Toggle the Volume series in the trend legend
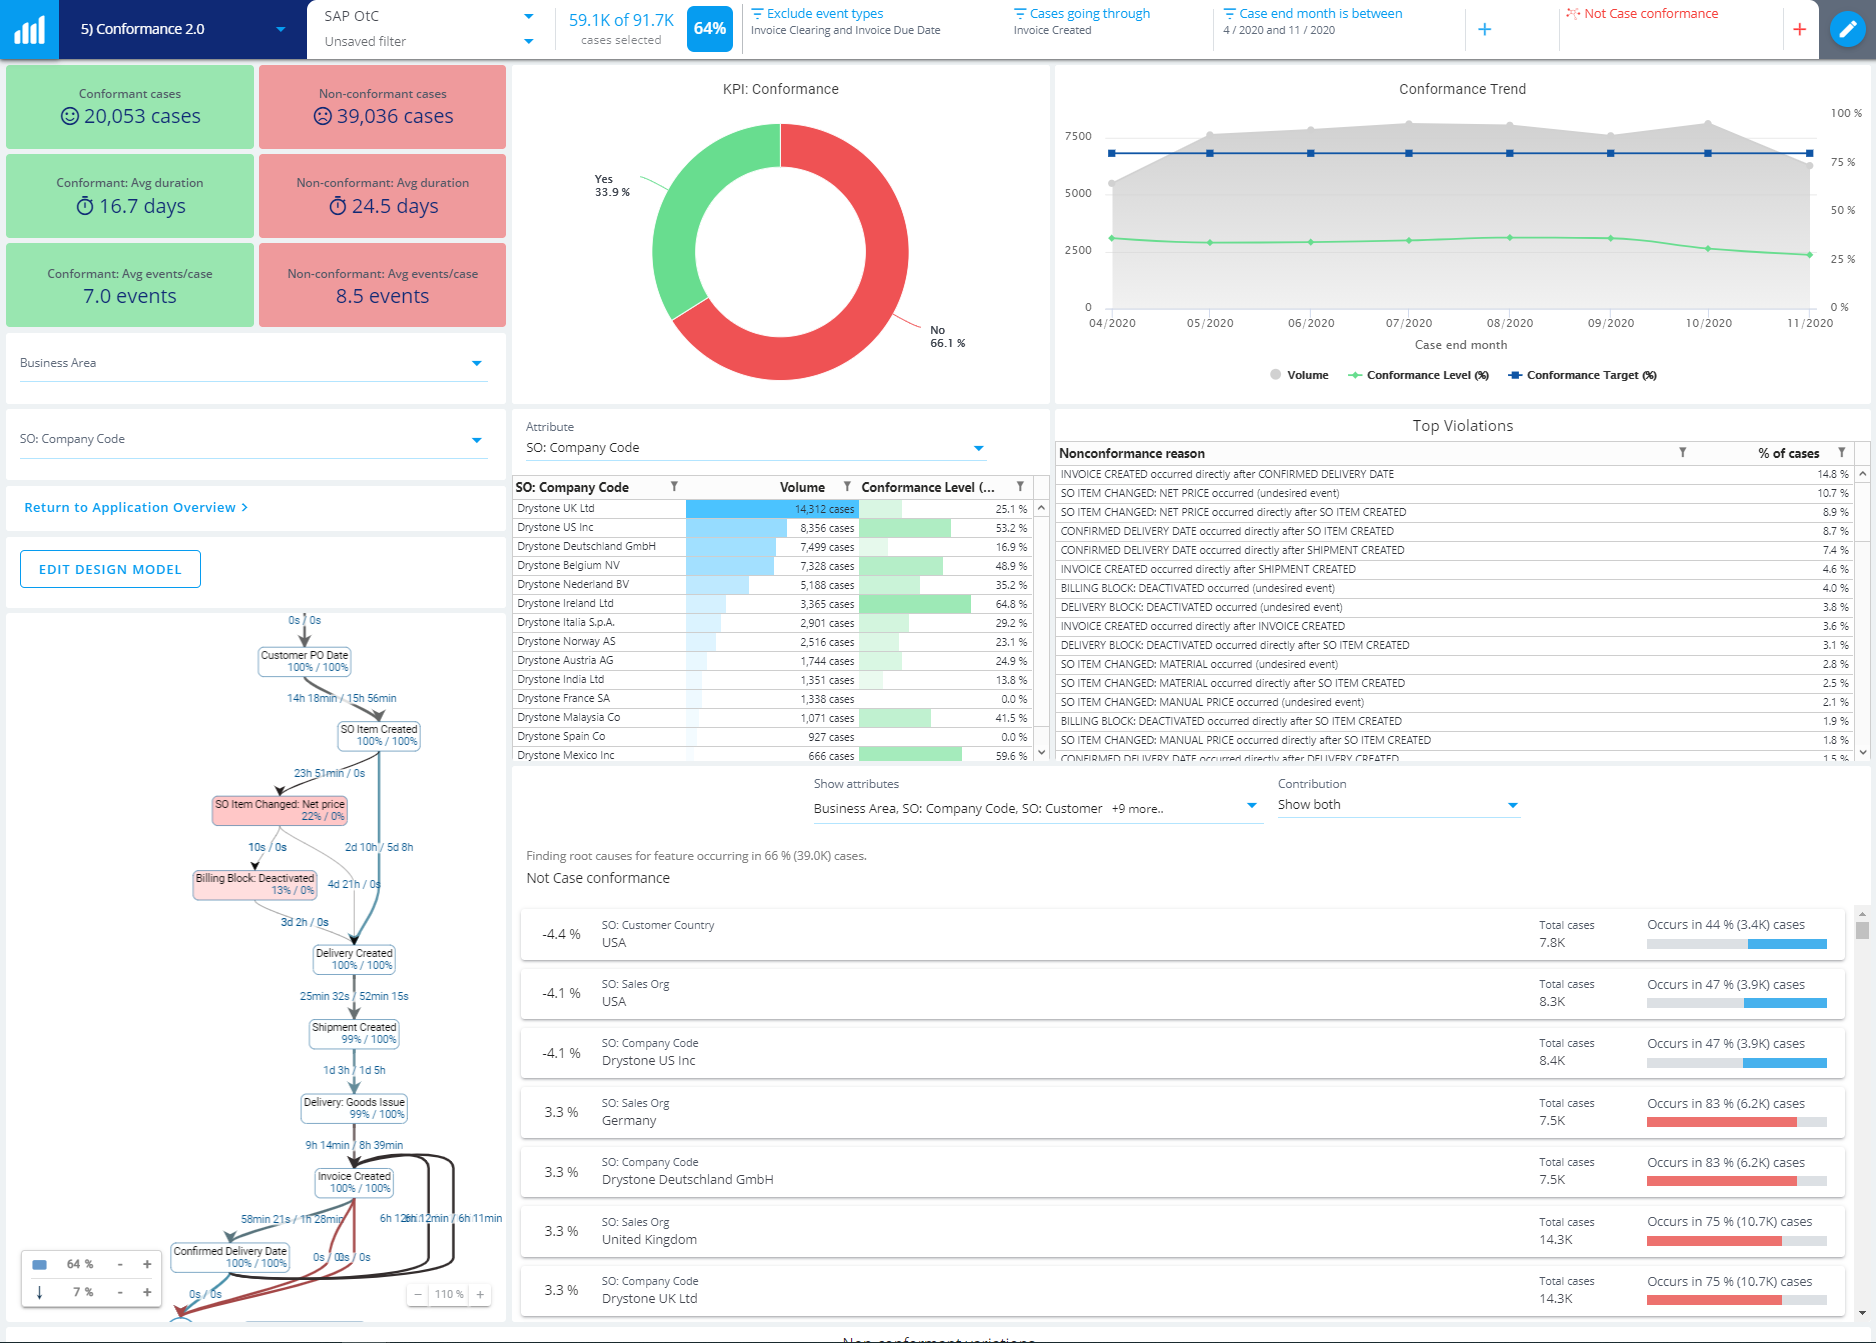Viewport: 1876px width, 1343px height. pyautogui.click(x=1298, y=375)
